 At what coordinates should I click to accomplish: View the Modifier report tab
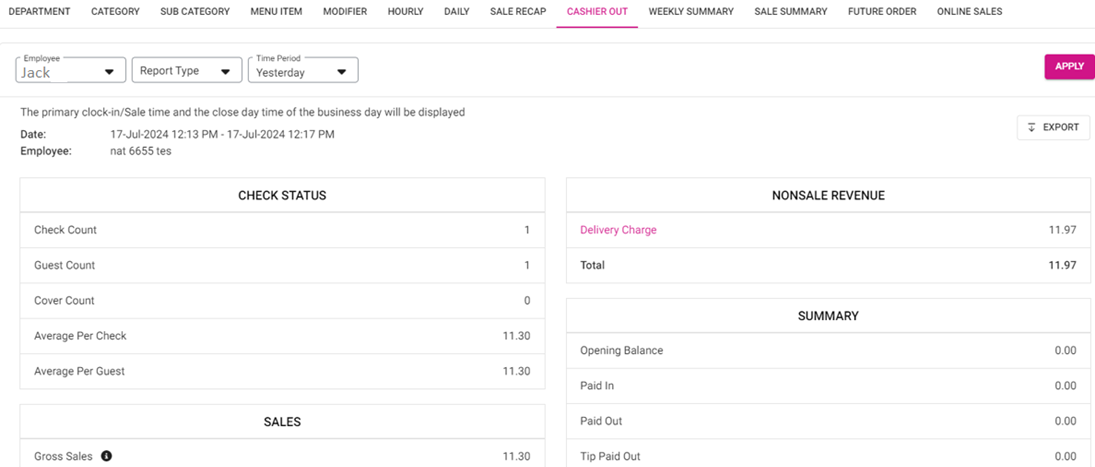click(x=345, y=12)
